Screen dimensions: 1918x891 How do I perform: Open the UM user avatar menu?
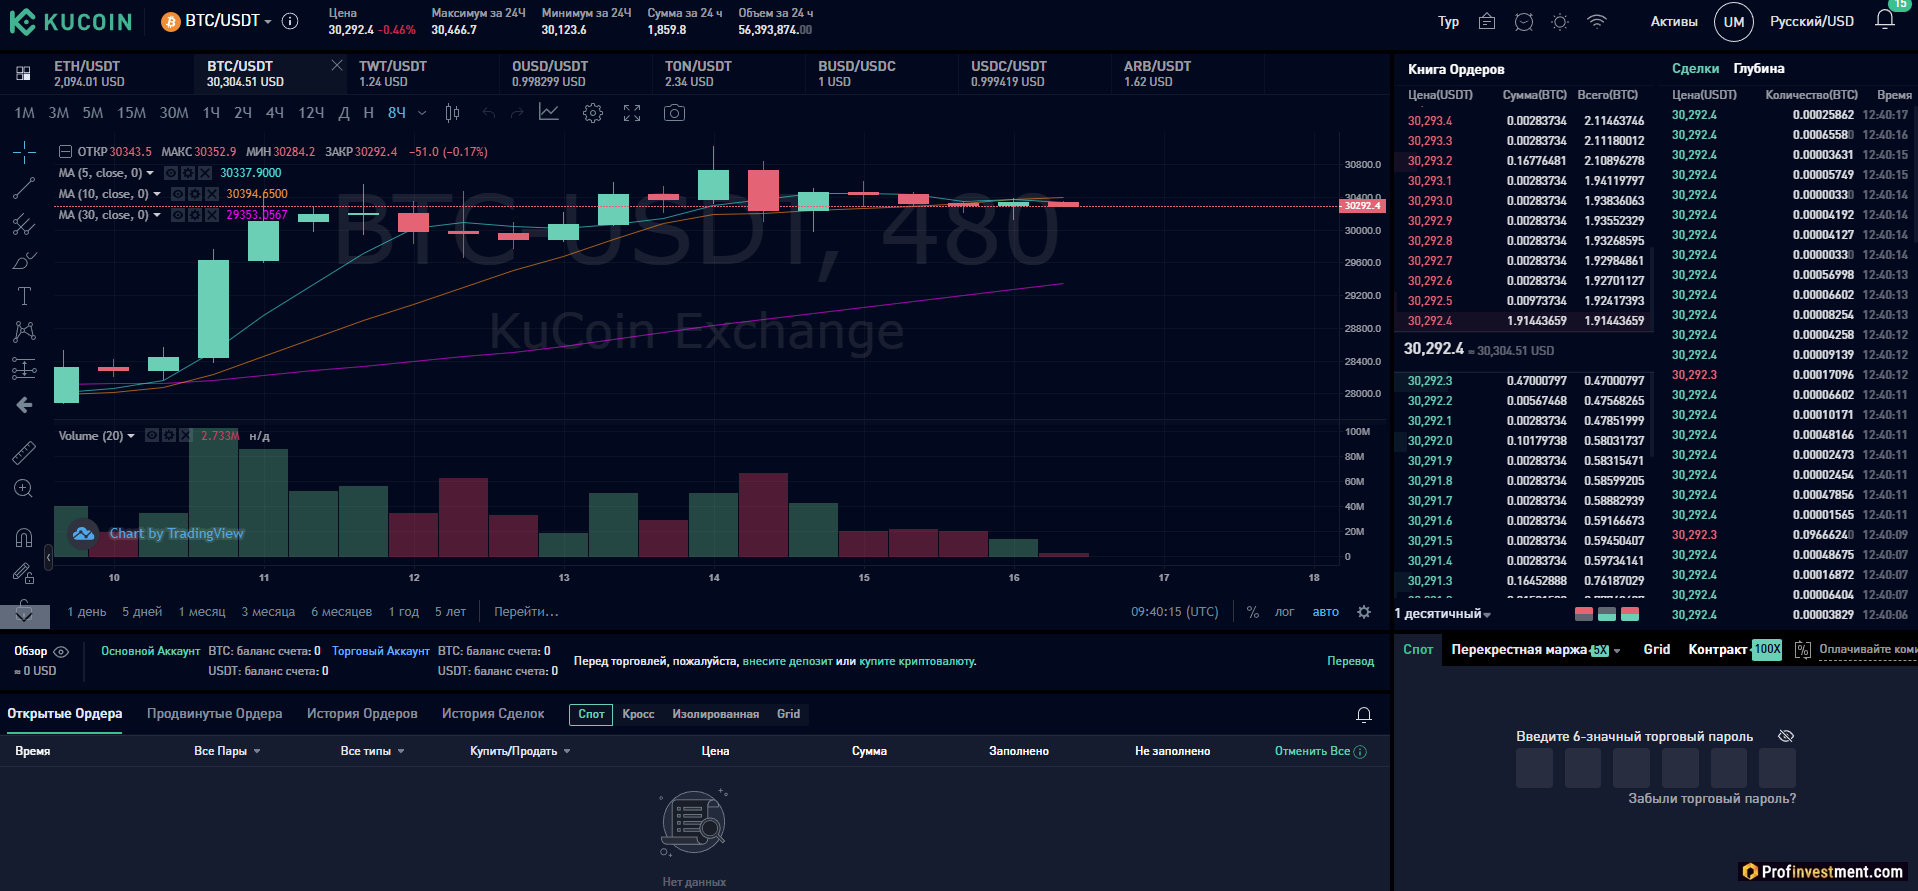click(1734, 22)
